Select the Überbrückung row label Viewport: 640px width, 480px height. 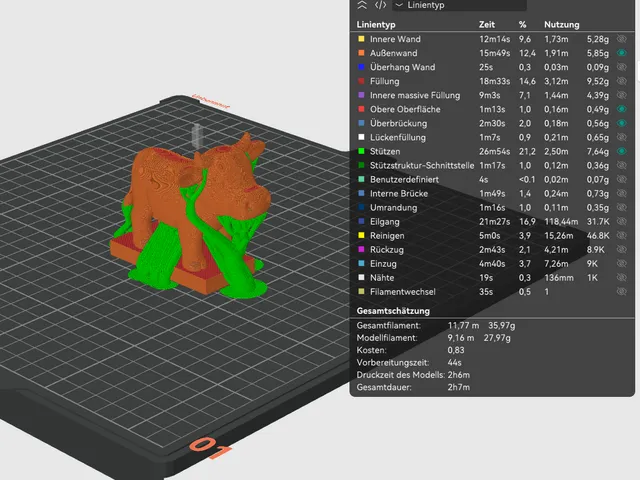click(398, 123)
